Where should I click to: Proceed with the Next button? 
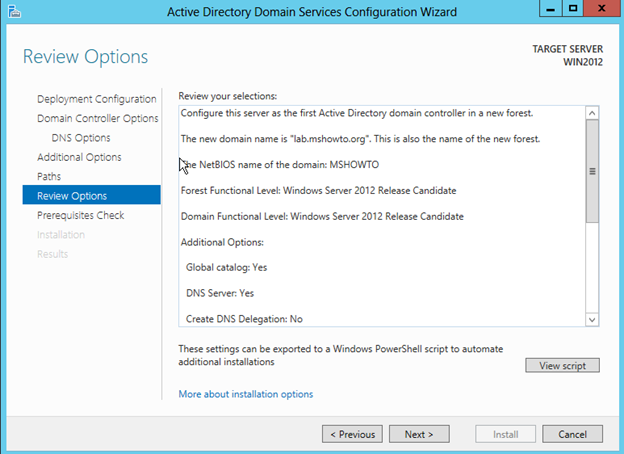click(419, 434)
